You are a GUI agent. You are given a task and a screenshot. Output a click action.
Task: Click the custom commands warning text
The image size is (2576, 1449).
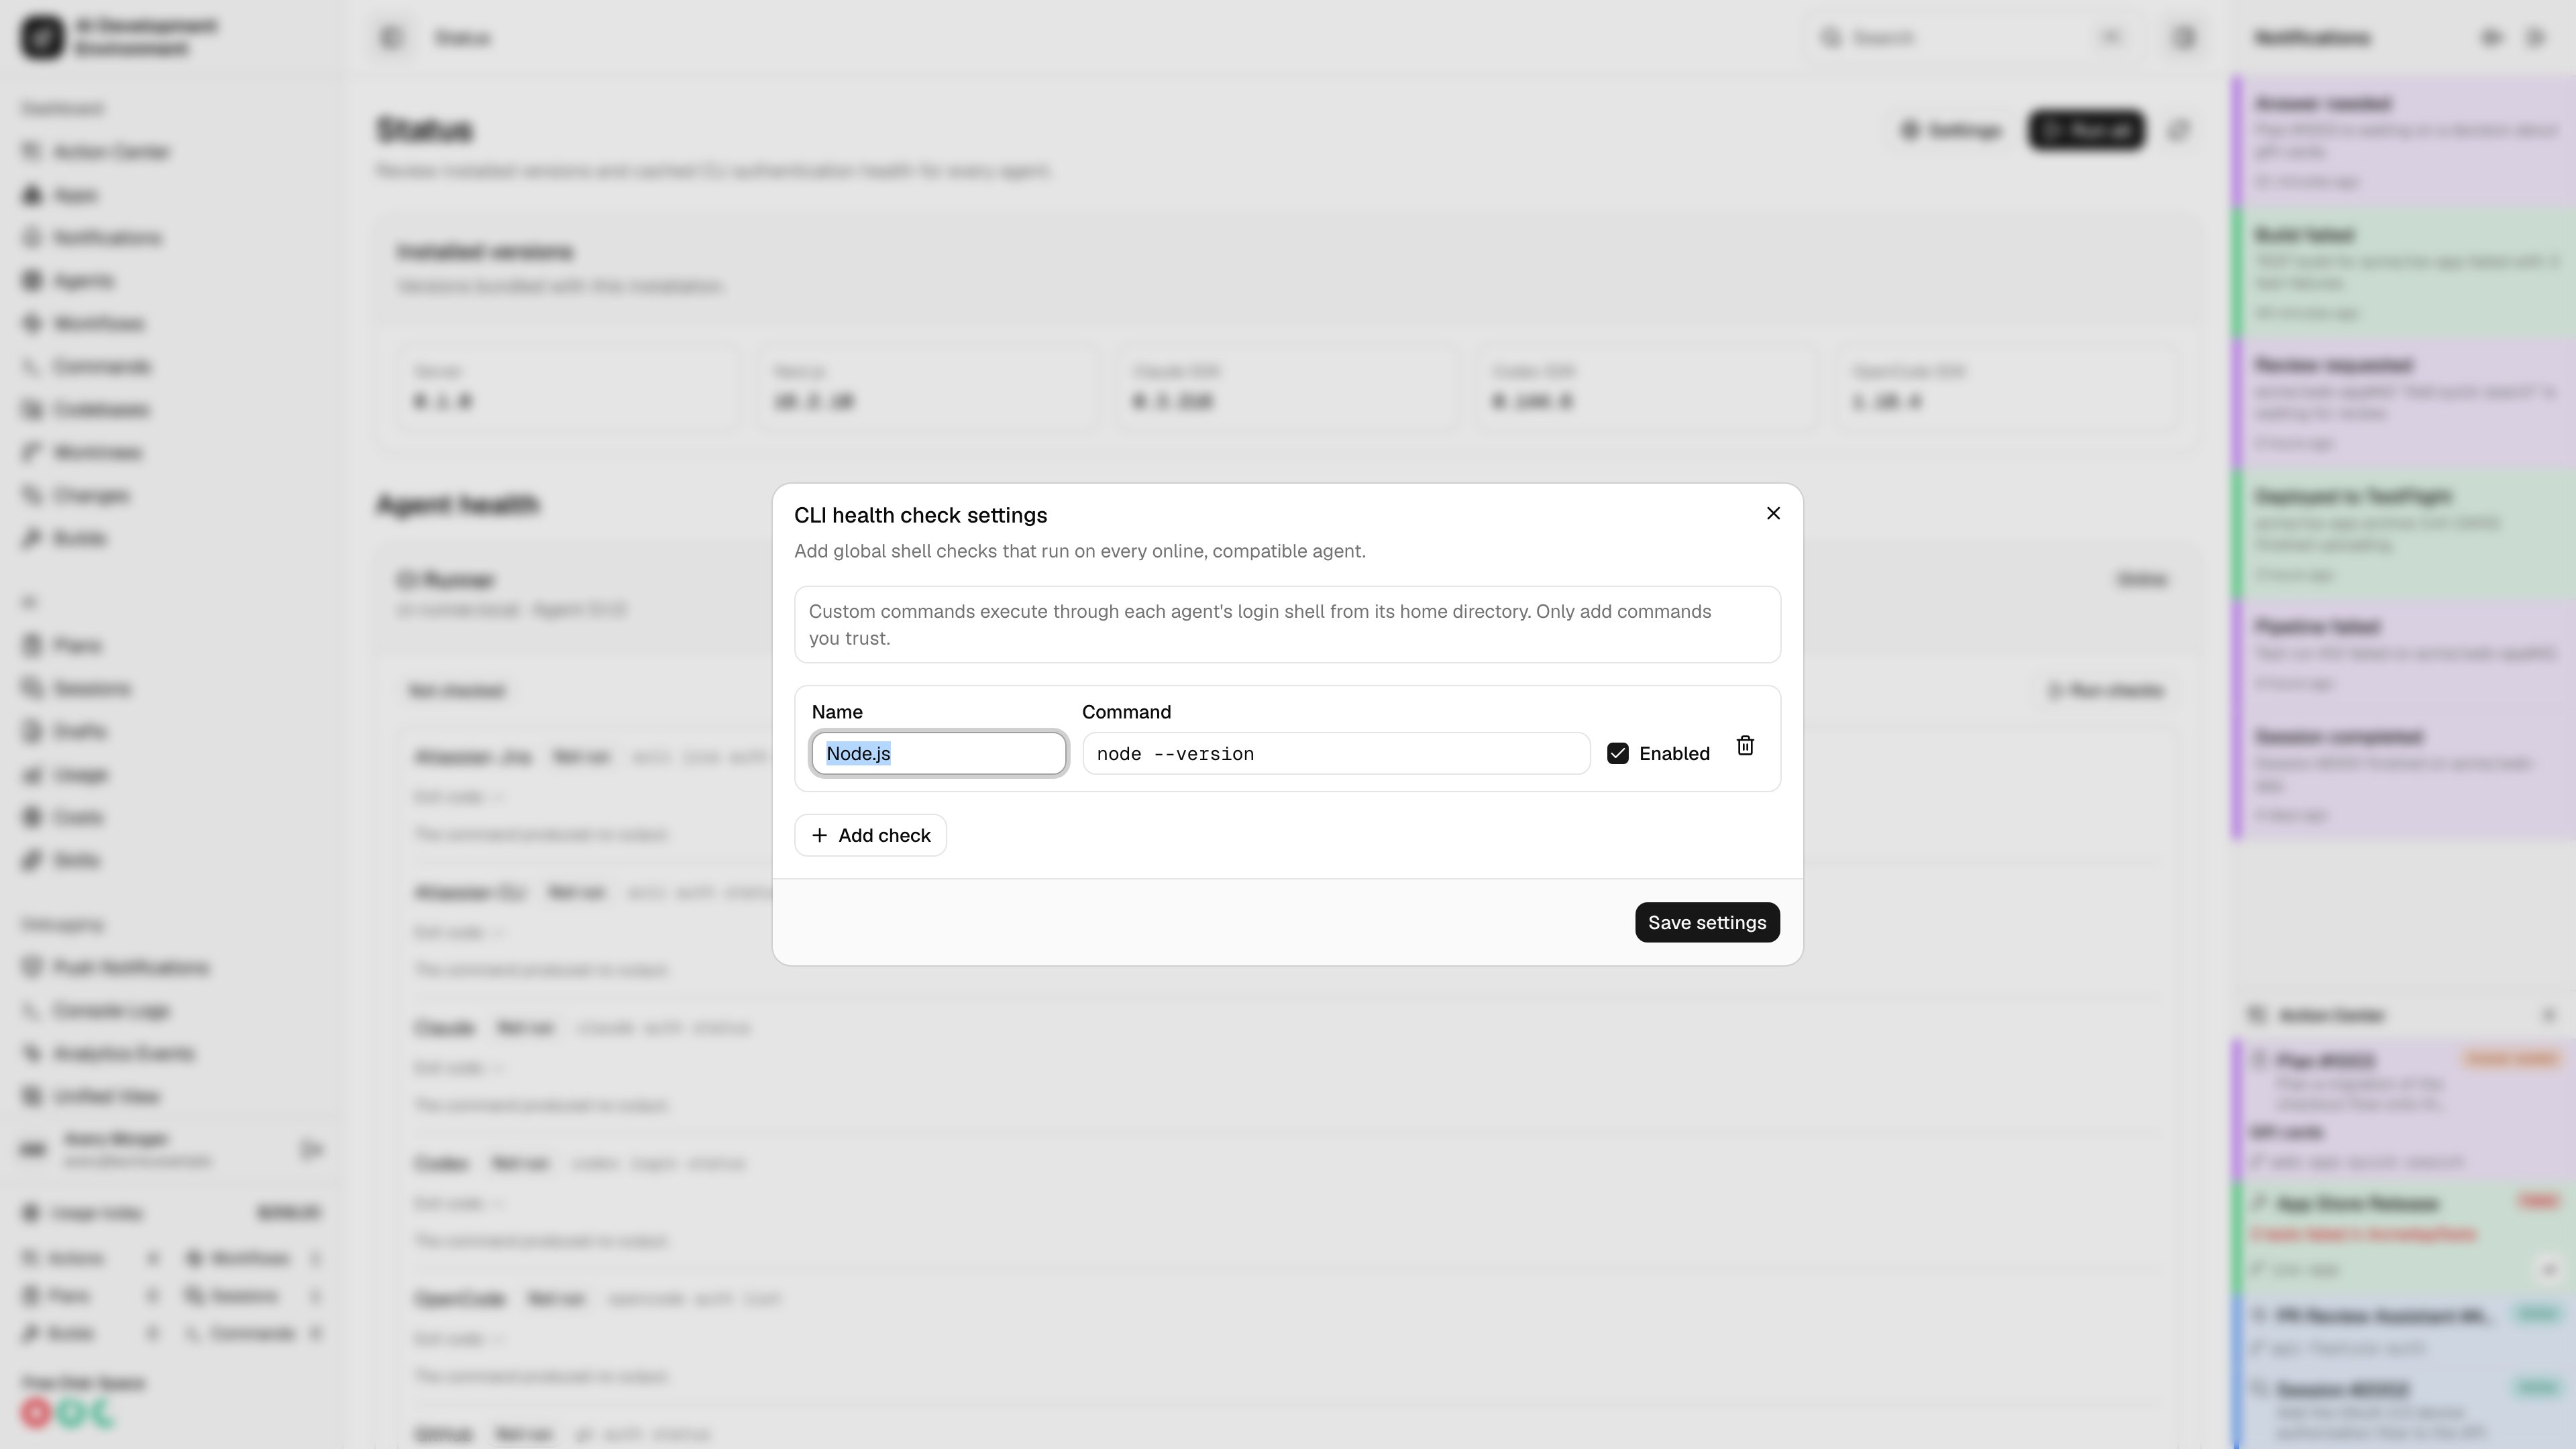point(1260,624)
